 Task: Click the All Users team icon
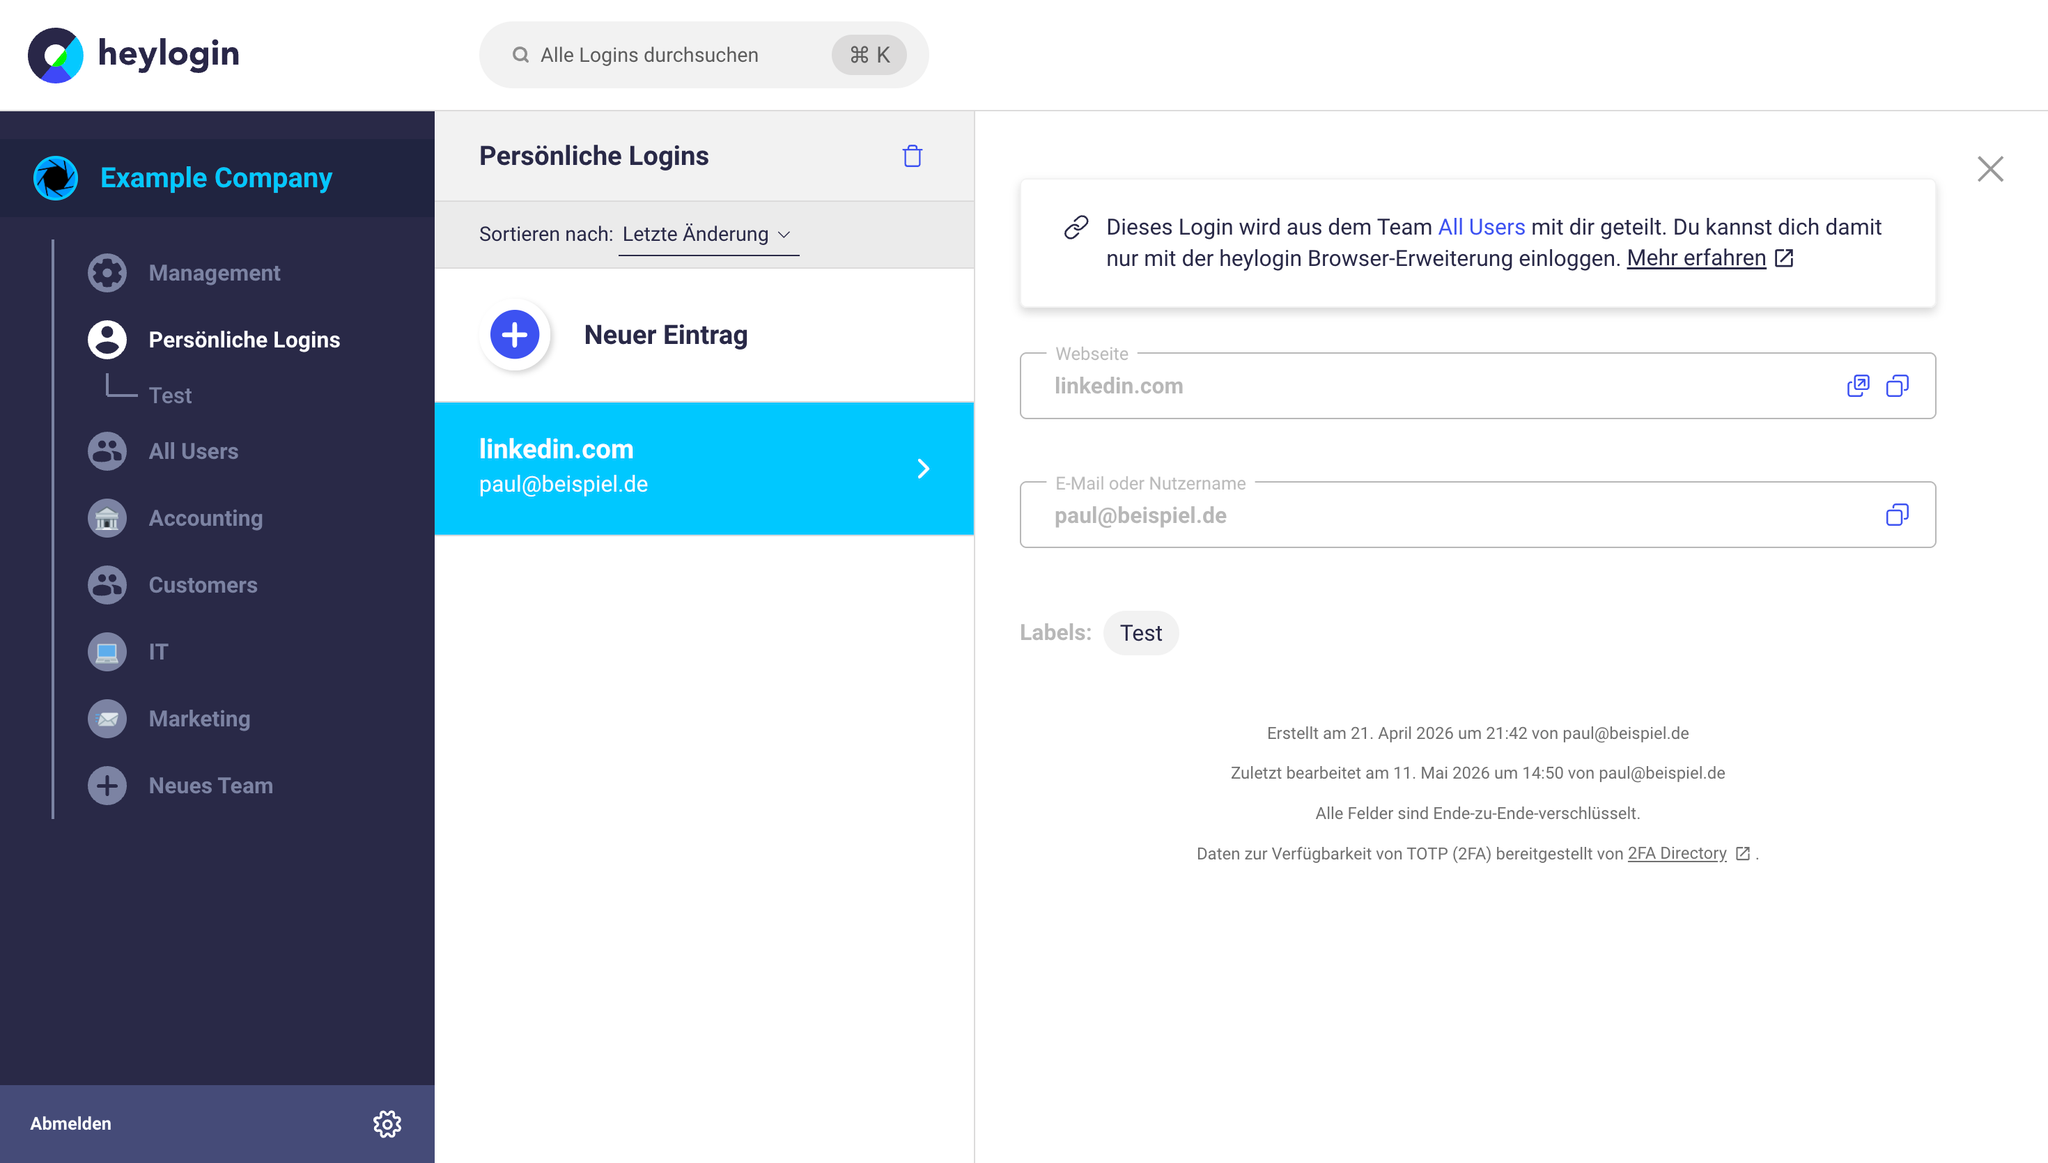pyautogui.click(x=107, y=451)
